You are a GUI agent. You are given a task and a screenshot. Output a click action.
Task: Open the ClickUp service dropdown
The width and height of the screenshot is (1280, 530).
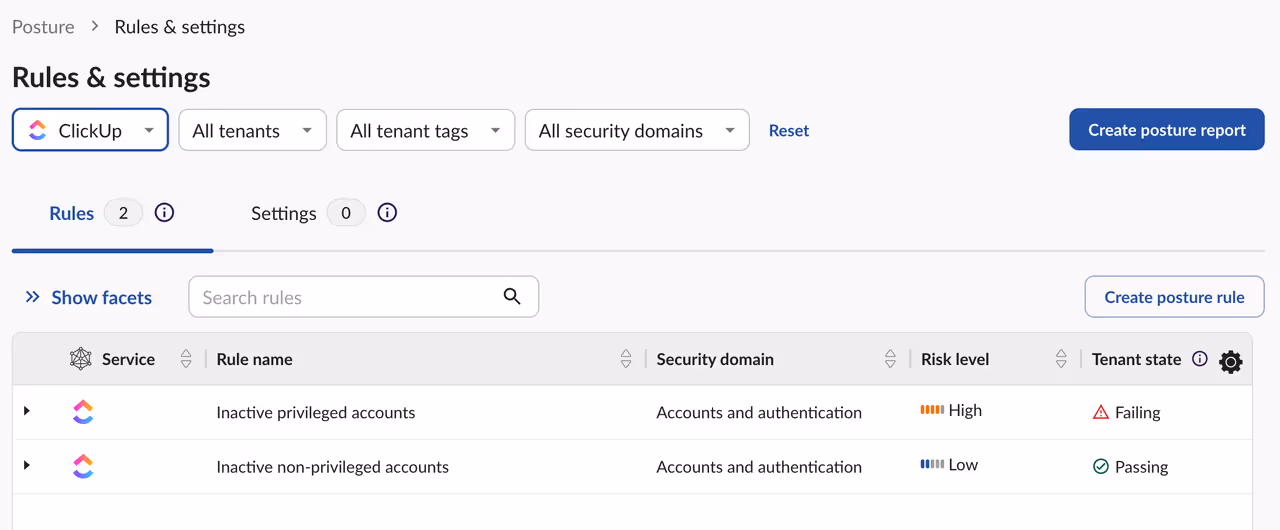90,130
